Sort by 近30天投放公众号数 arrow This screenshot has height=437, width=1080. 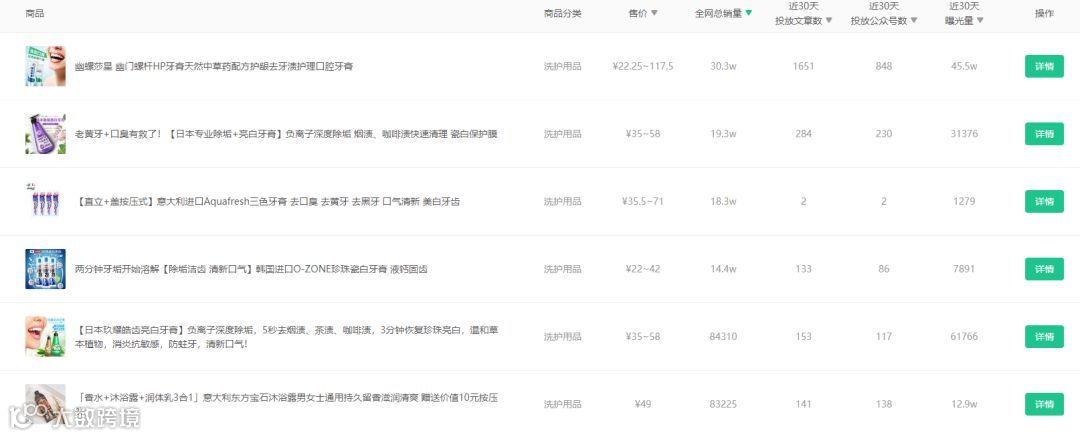pyautogui.click(x=914, y=21)
